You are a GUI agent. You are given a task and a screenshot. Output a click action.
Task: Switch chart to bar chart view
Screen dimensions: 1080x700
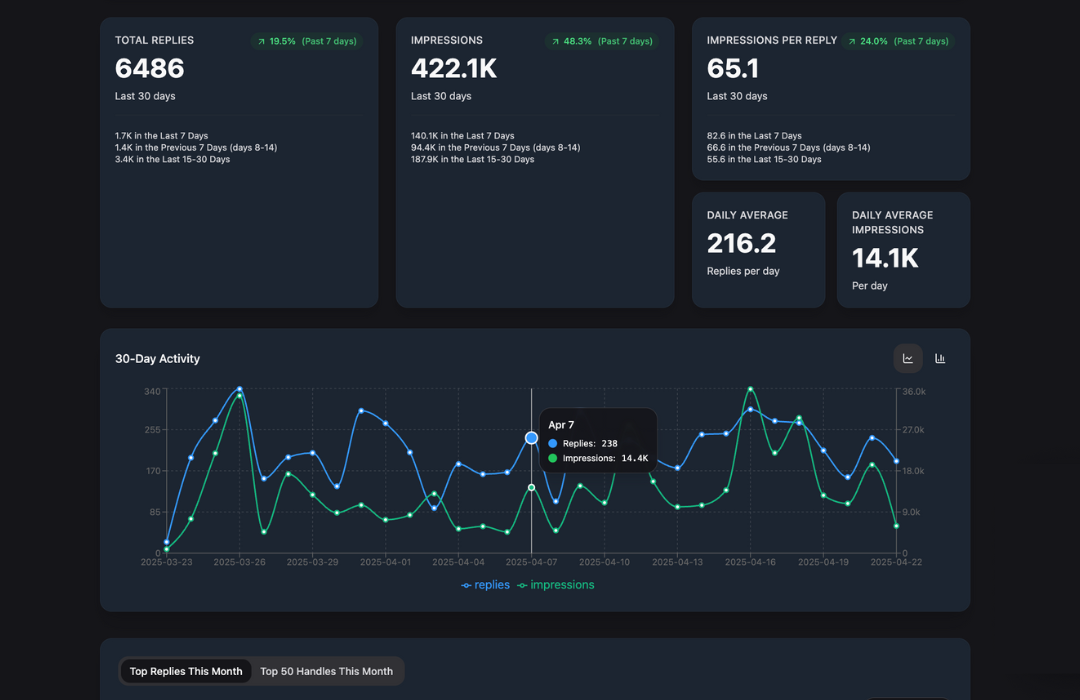pyautogui.click(x=939, y=358)
